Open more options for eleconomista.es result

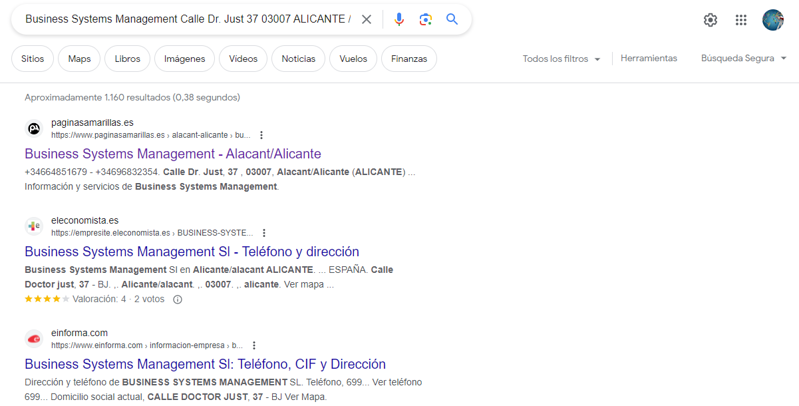click(x=264, y=233)
